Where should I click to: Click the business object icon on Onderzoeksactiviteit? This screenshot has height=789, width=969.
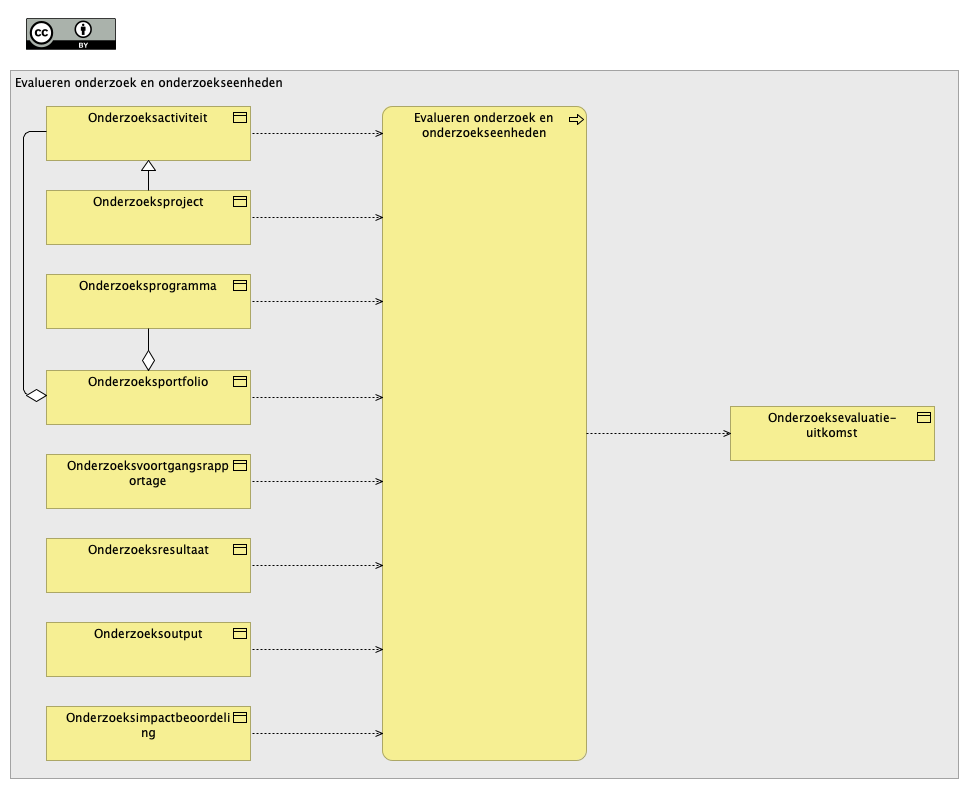point(240,117)
